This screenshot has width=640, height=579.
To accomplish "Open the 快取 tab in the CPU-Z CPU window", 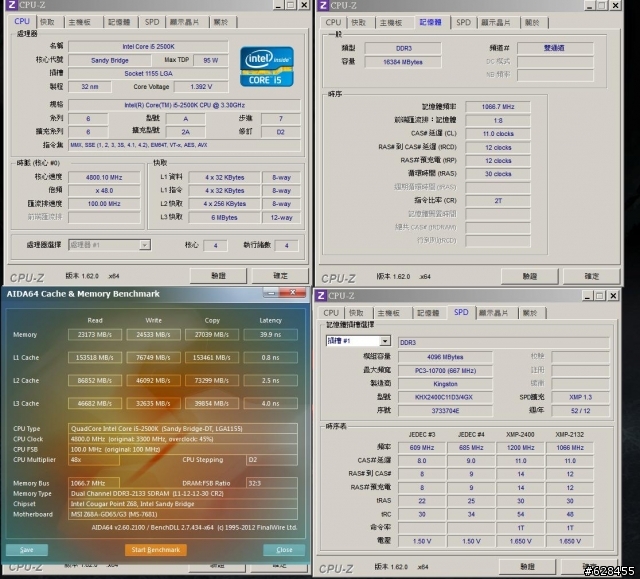I will coord(48,22).
